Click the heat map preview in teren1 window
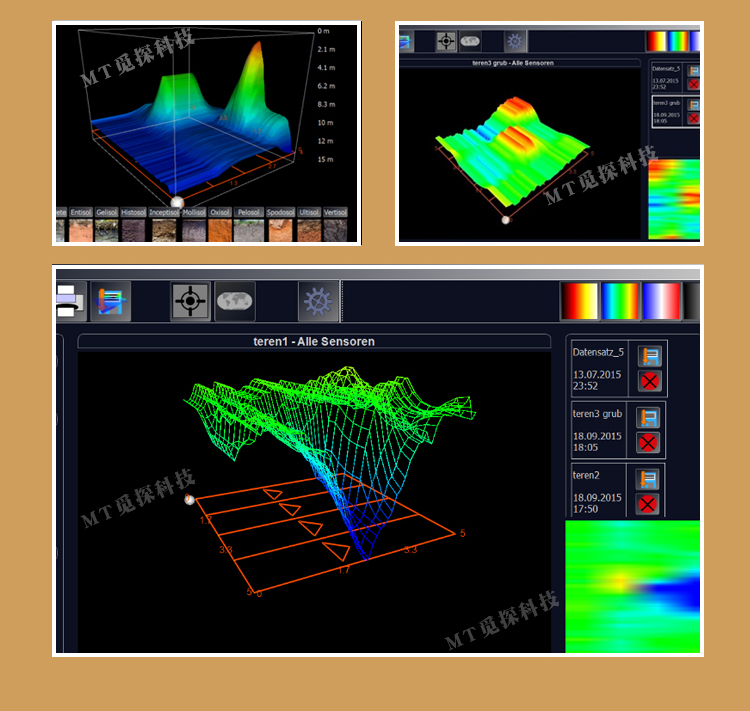 [632, 586]
